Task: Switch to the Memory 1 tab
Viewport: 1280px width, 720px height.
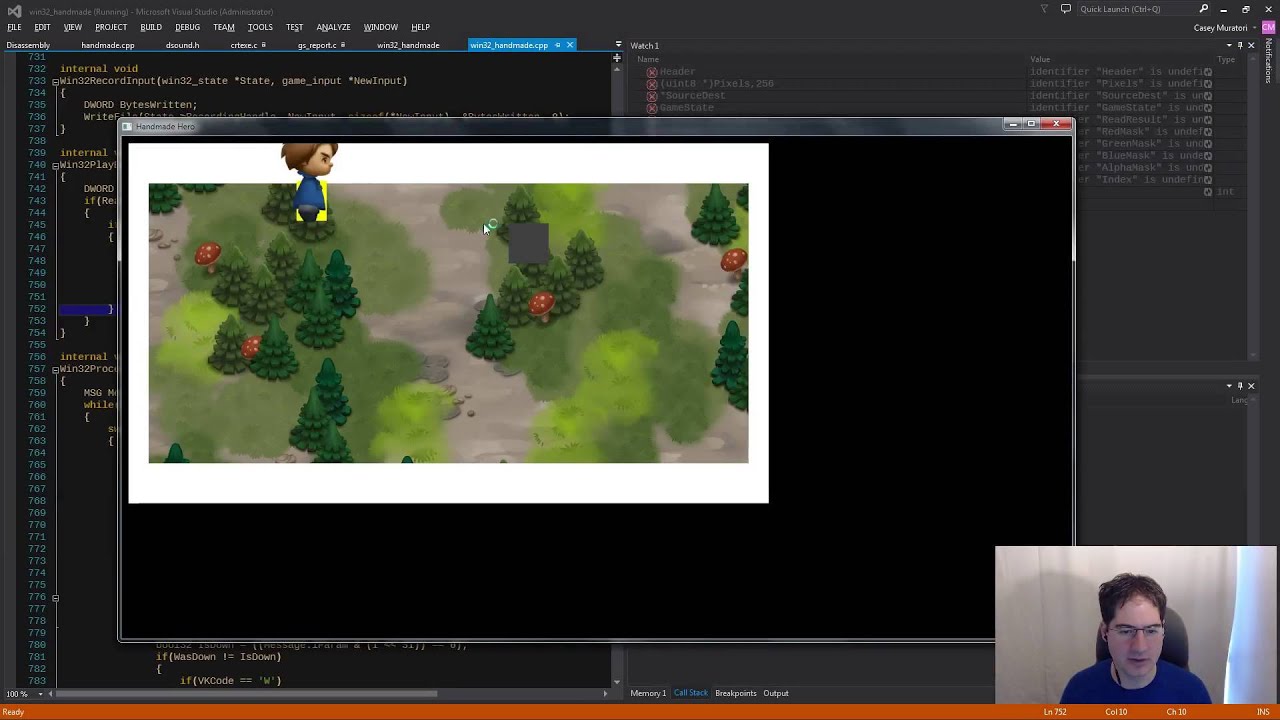Action: [648, 693]
